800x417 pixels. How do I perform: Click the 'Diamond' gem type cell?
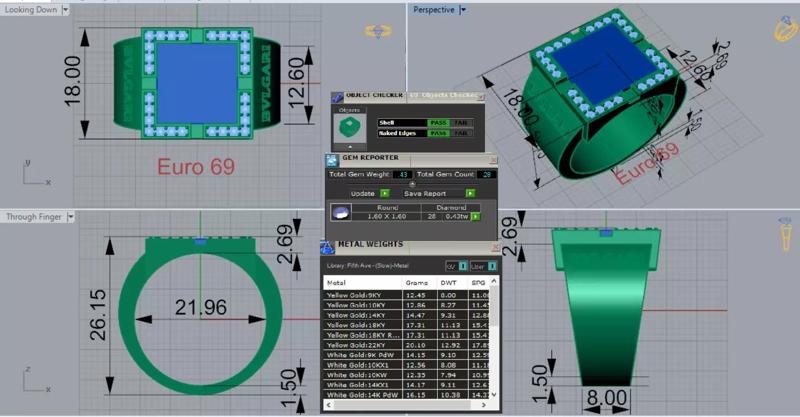(x=451, y=208)
